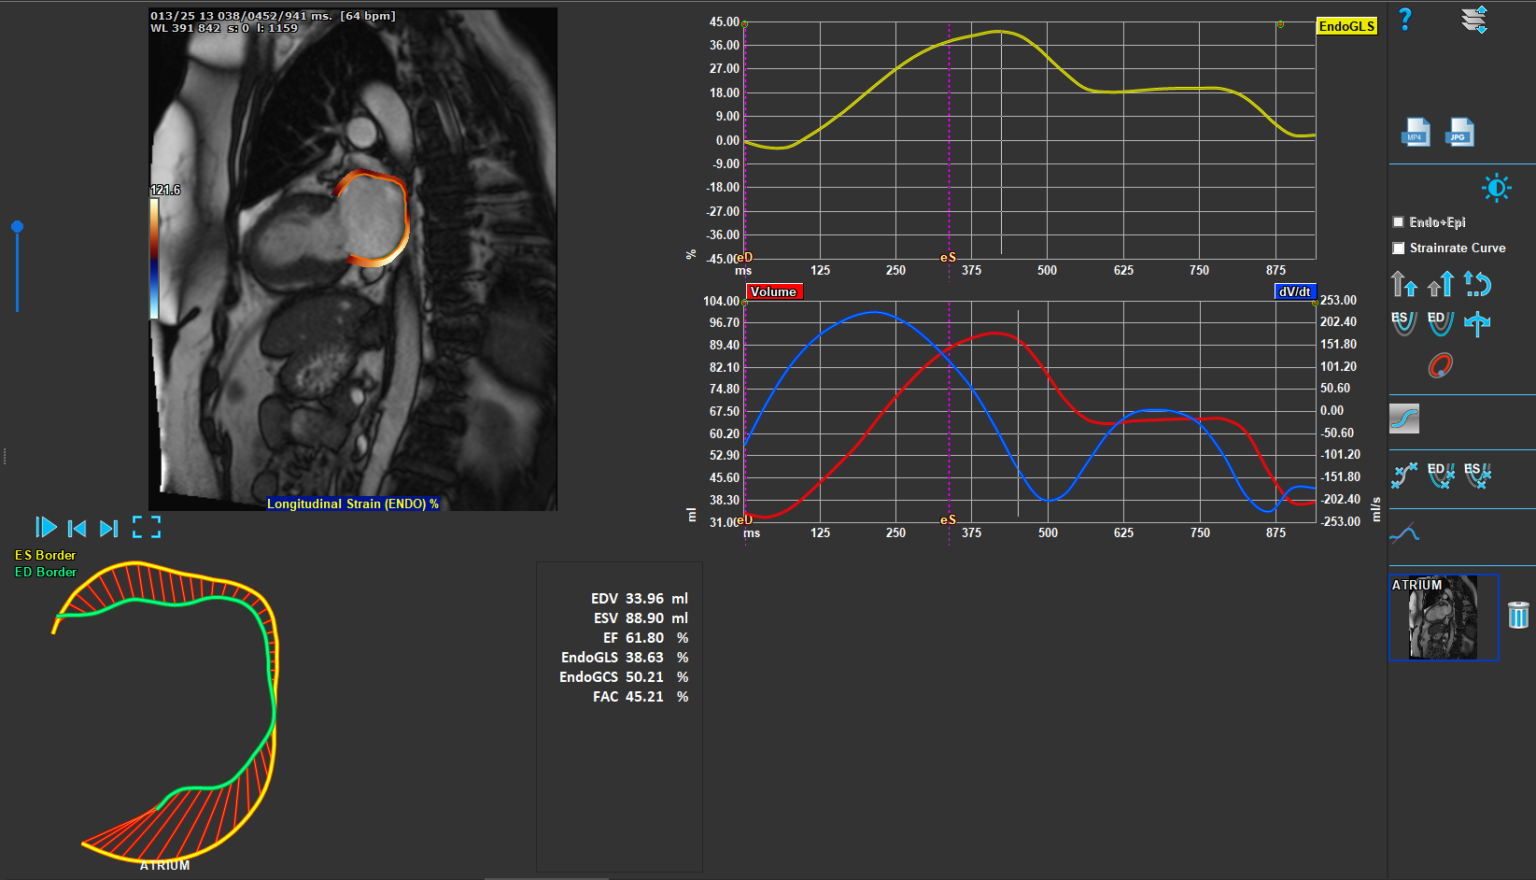Play the cine image sequence
Image resolution: width=1536 pixels, height=880 pixels.
(45, 527)
